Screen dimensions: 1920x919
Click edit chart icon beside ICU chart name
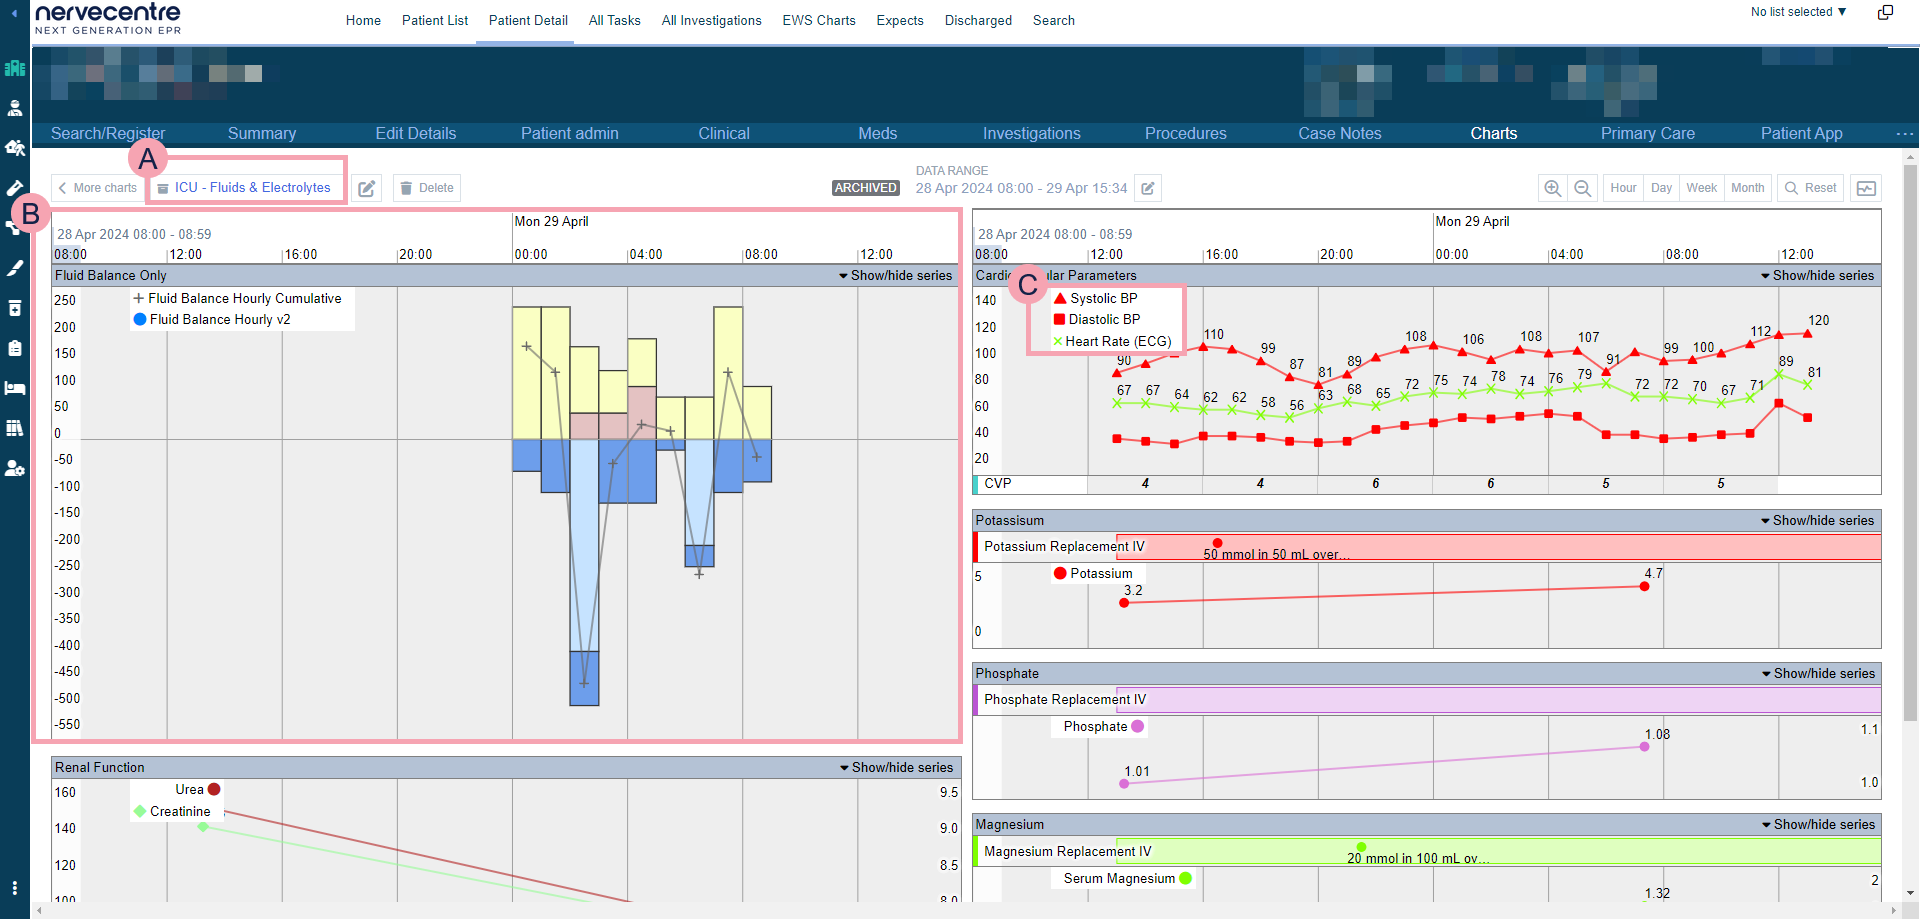(367, 188)
